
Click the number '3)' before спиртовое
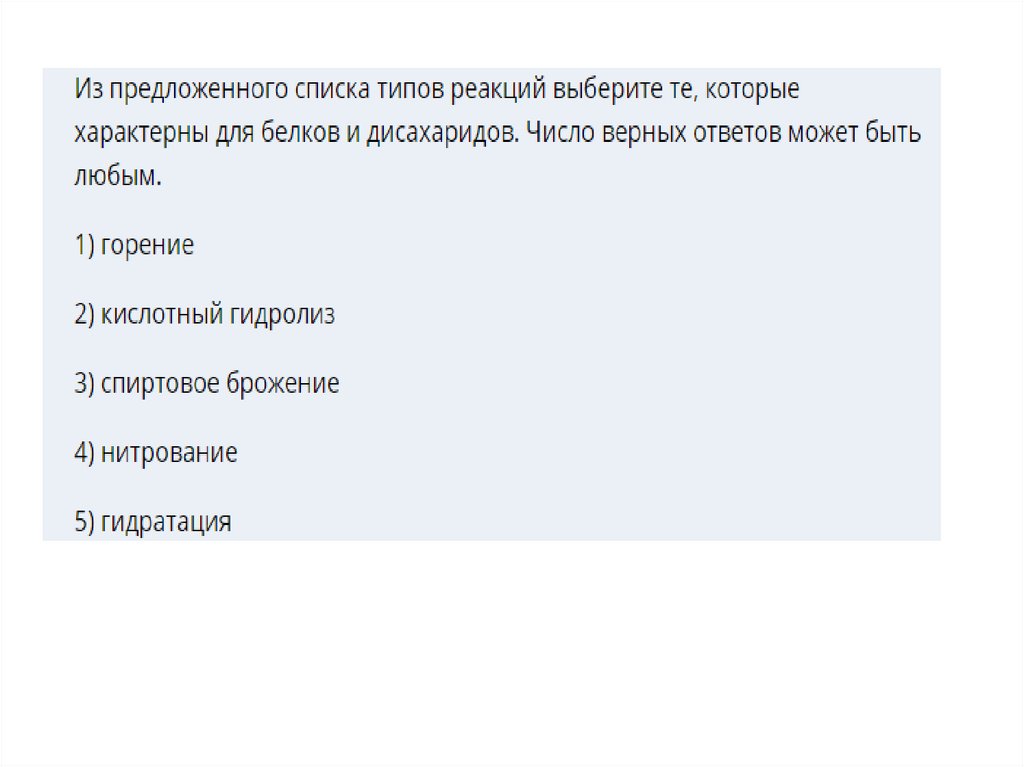(x=84, y=384)
